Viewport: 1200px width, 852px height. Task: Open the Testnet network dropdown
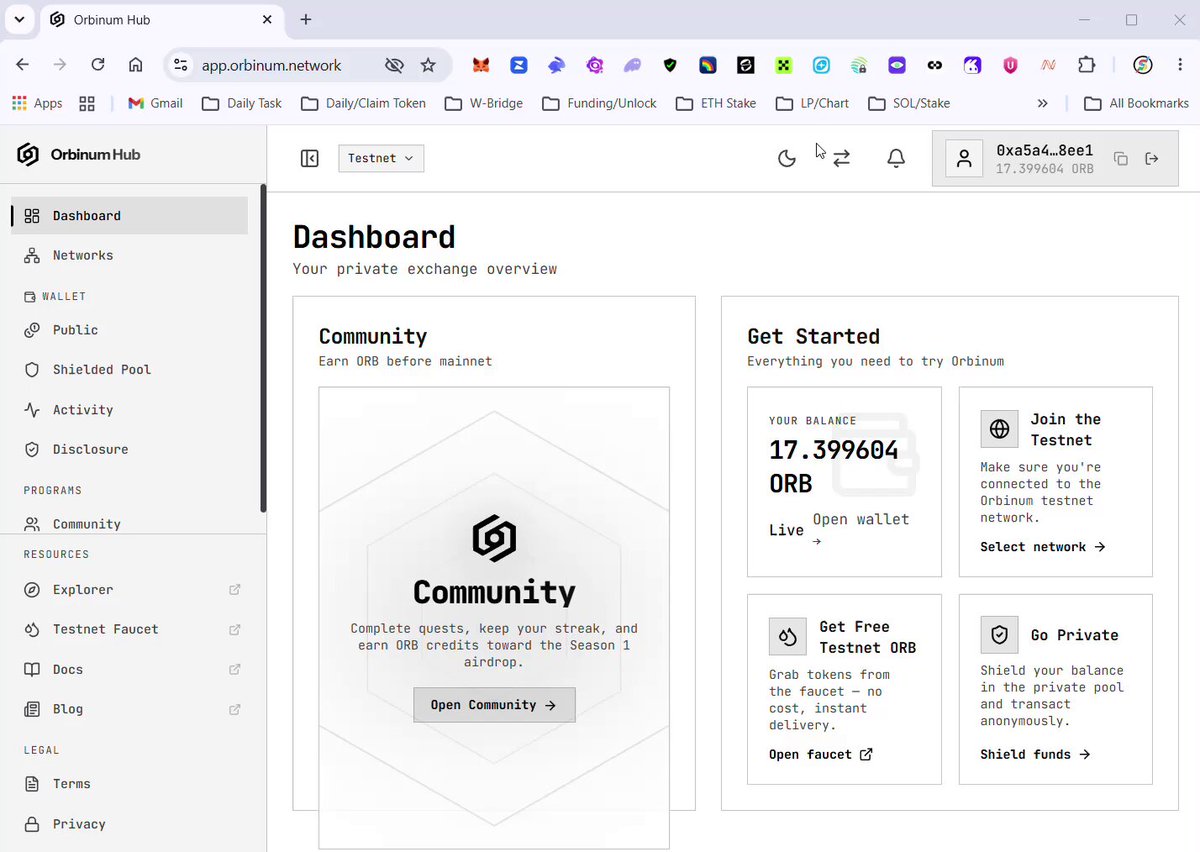(381, 158)
